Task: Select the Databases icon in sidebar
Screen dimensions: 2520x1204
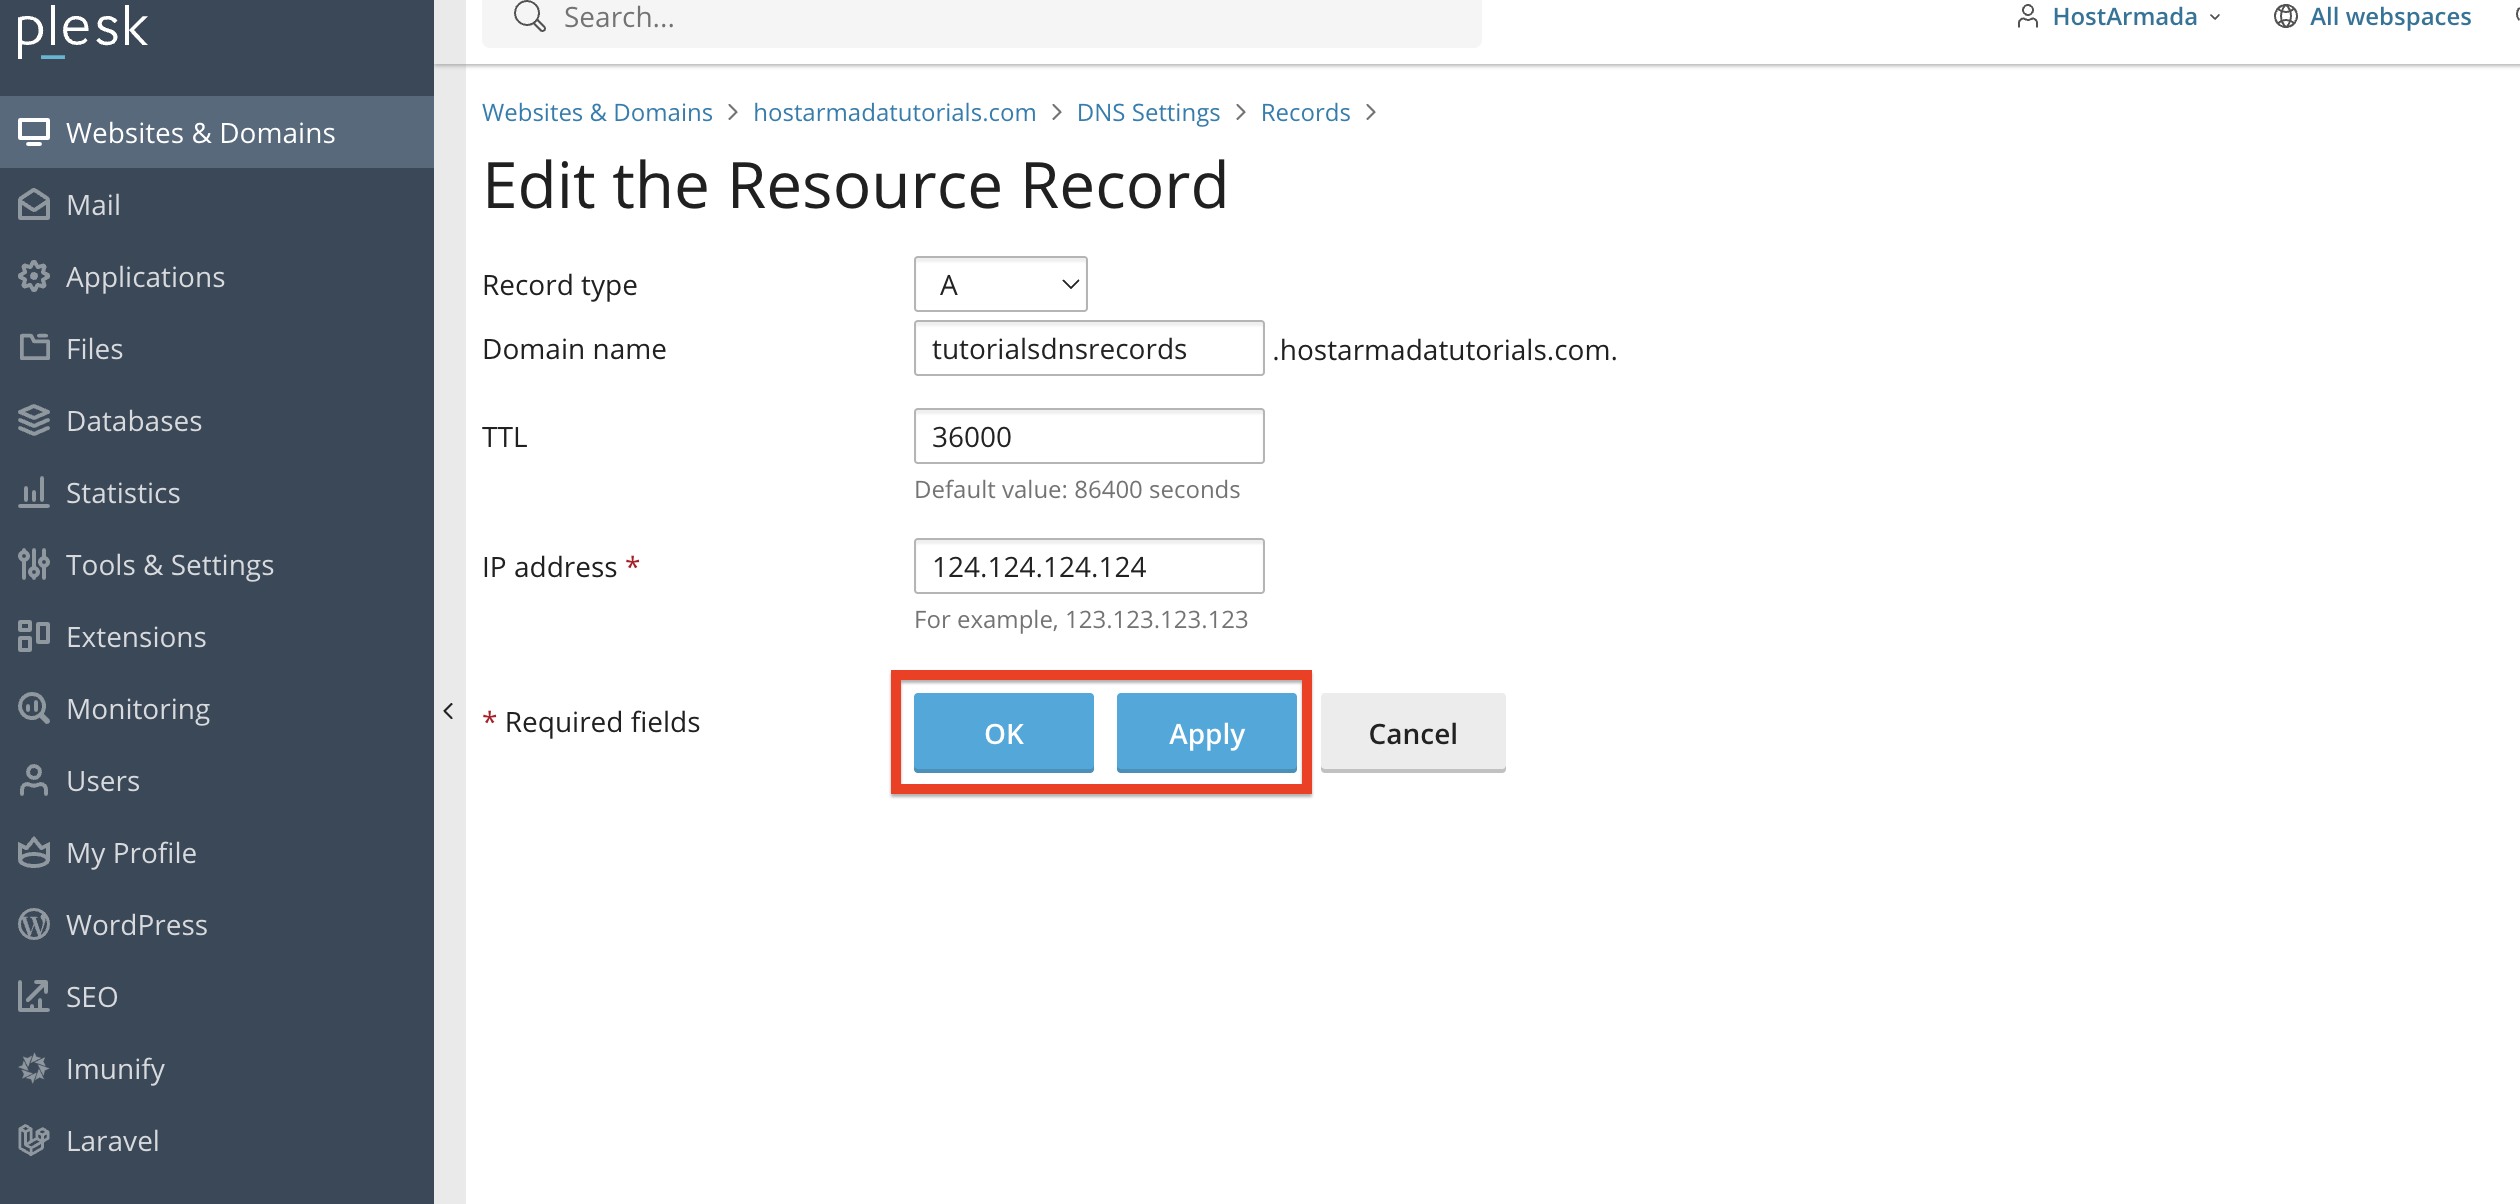Action: coord(35,420)
